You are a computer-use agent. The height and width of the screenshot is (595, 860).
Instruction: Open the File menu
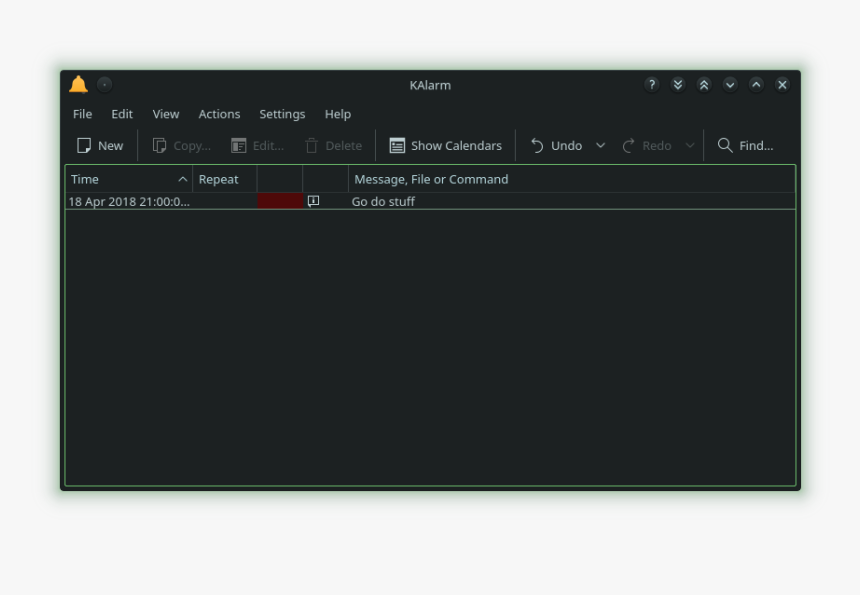tap(82, 114)
